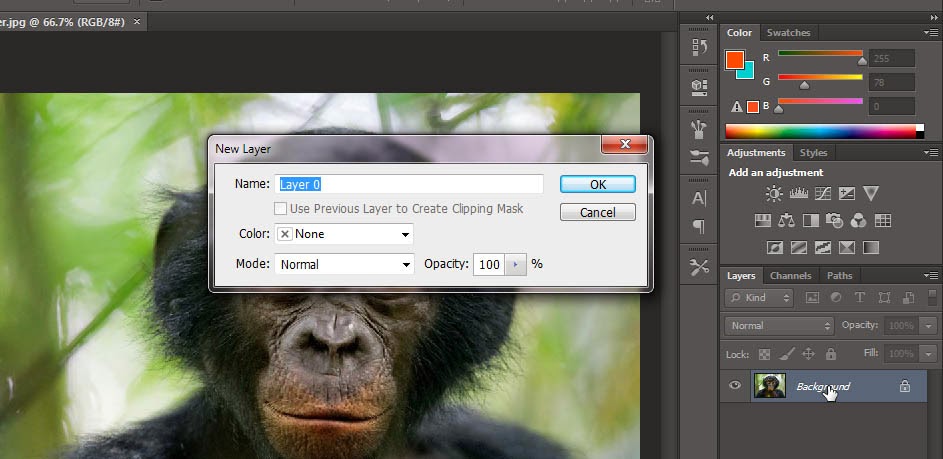This screenshot has width=943, height=459.
Task: Add a Hue/Saturation adjustment
Action: pyautogui.click(x=763, y=221)
